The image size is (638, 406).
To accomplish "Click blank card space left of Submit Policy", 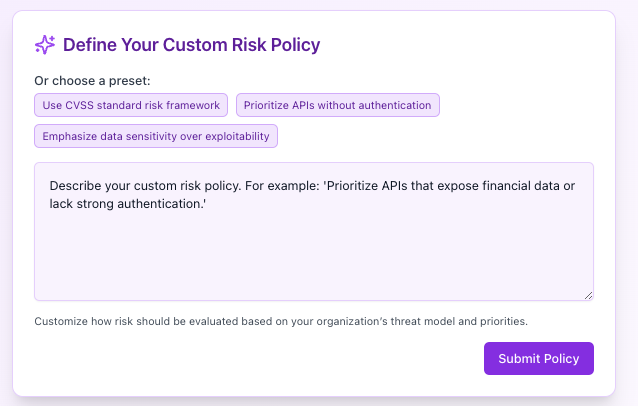I will coord(250,359).
